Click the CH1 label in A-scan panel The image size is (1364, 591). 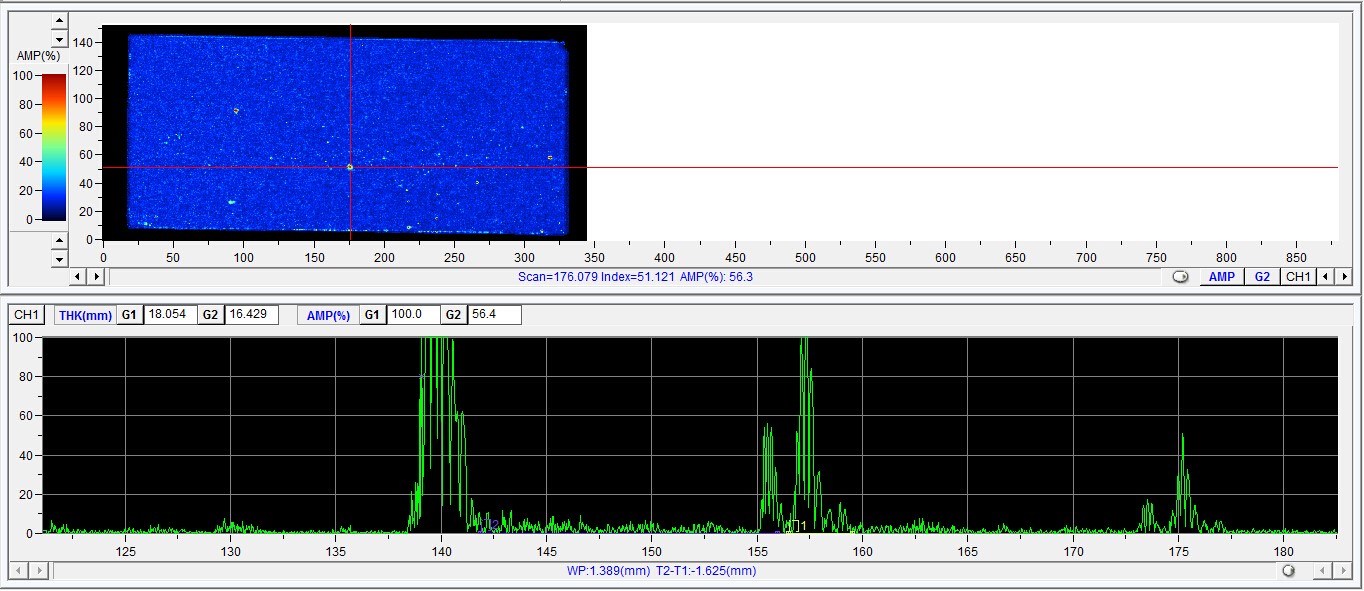[x=26, y=316]
